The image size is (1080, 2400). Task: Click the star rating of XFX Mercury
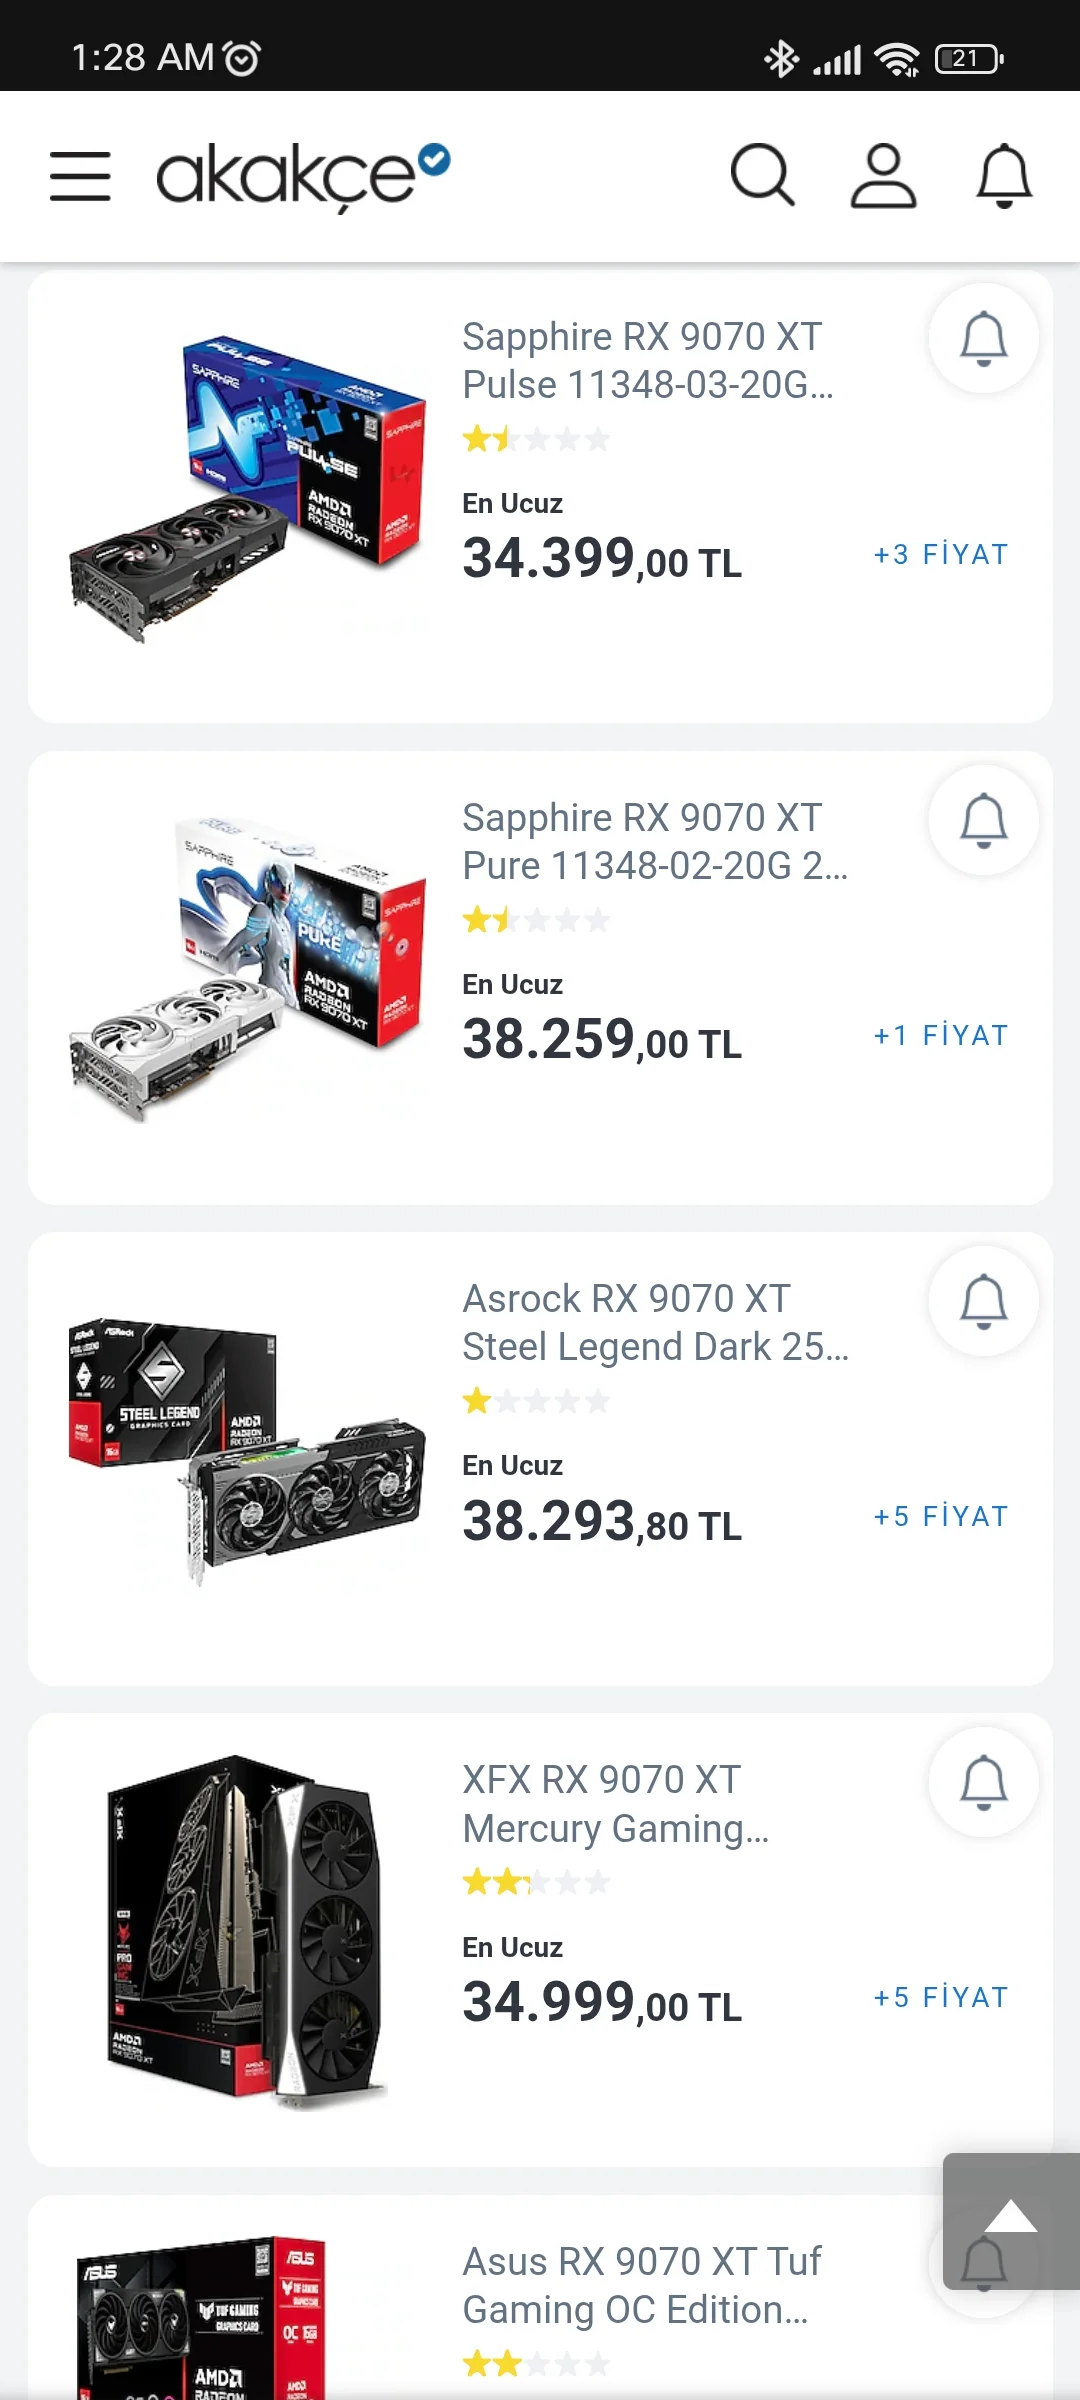point(536,1882)
